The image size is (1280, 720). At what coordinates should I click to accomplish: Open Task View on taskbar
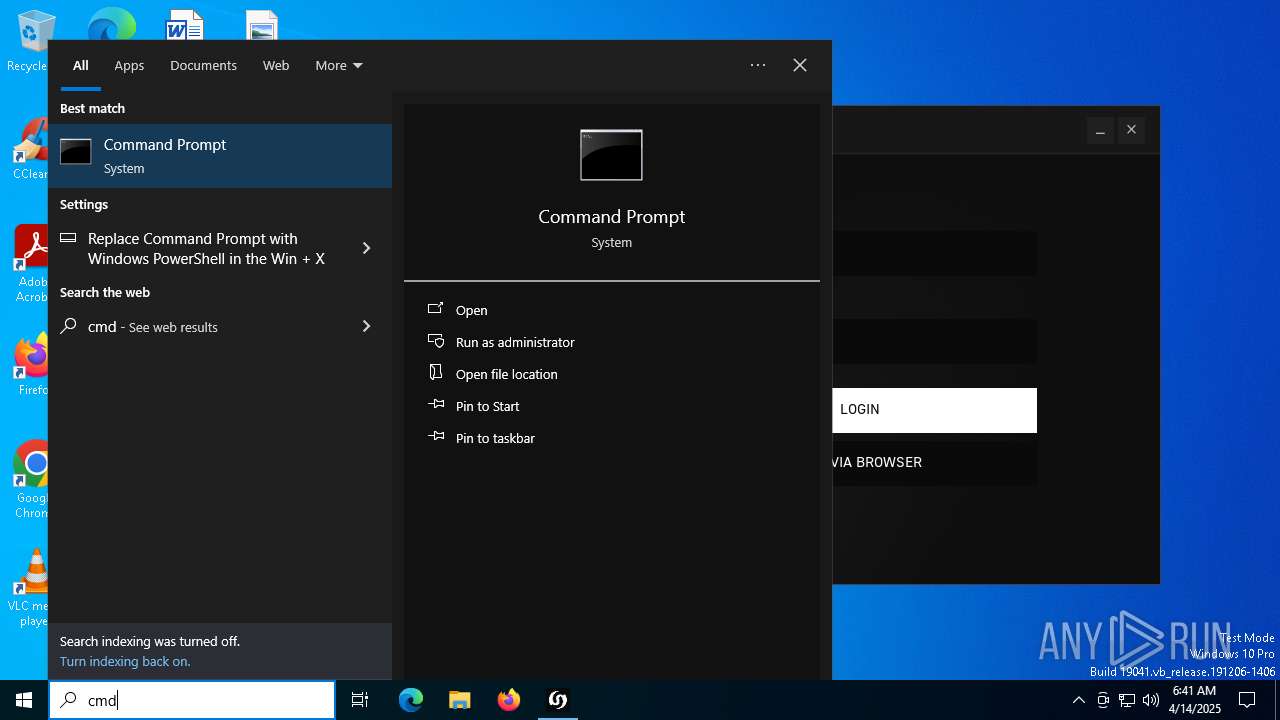click(x=360, y=700)
